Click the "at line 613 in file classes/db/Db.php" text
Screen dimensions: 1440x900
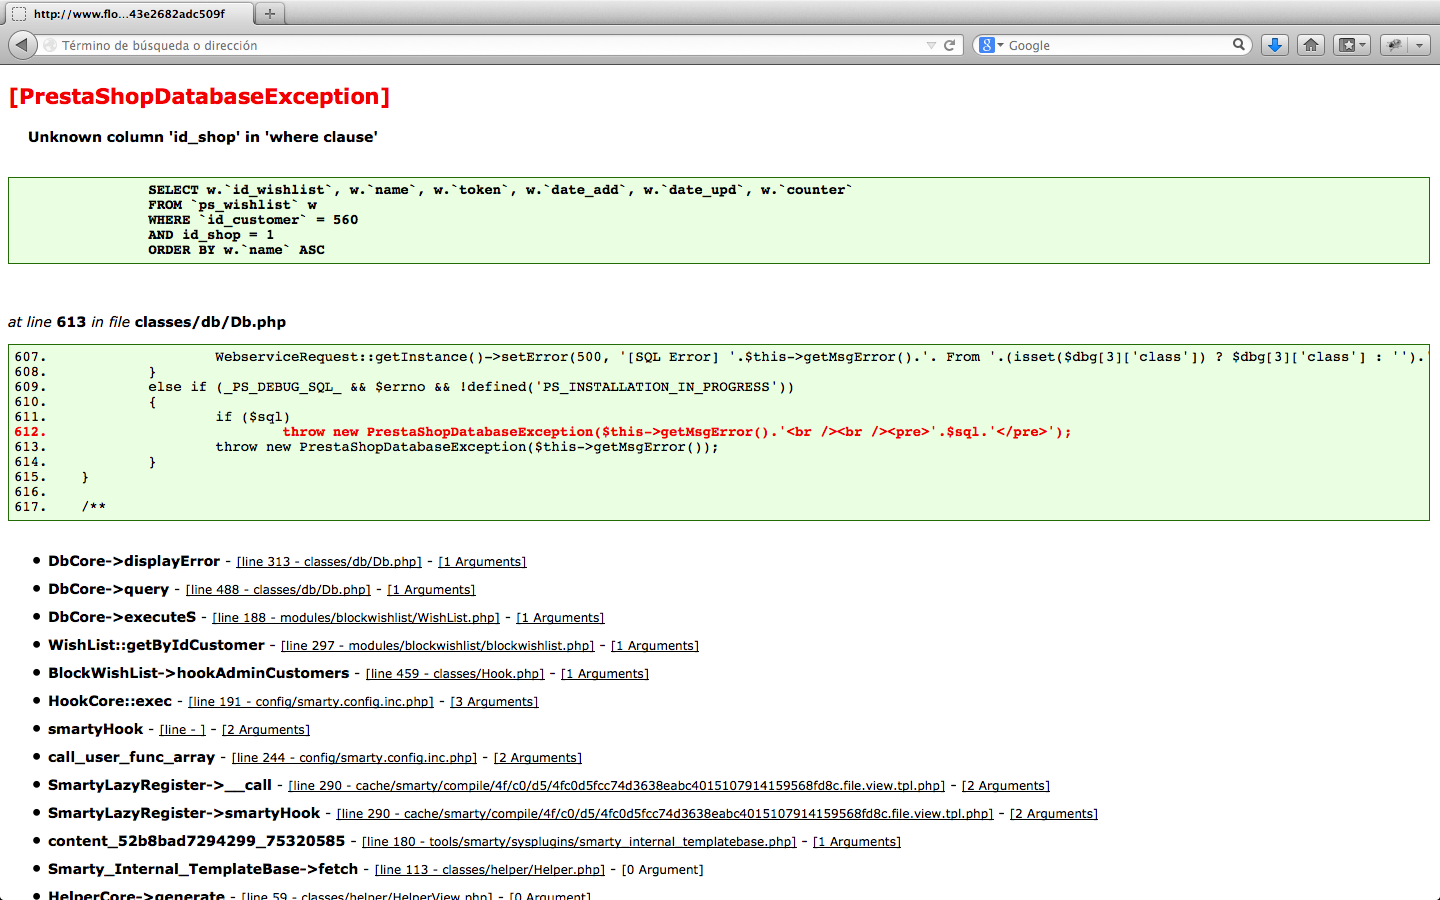pos(147,322)
